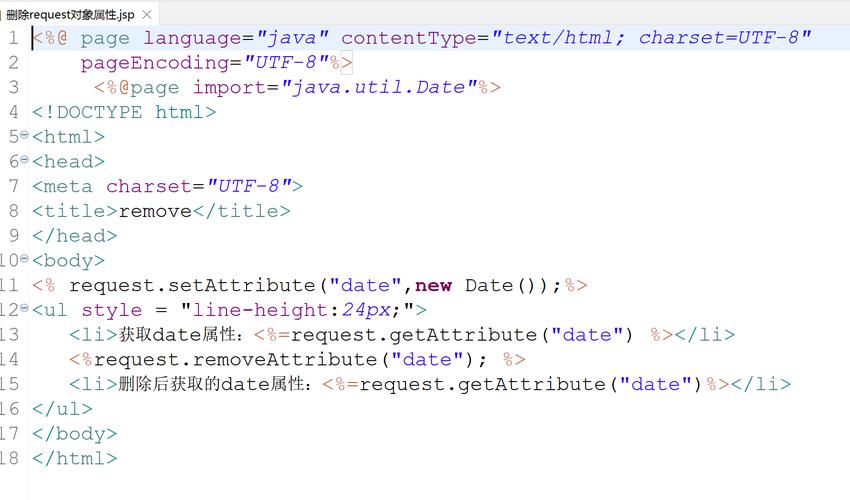Click 'request.removeAttribute' on line 14

[235, 359]
